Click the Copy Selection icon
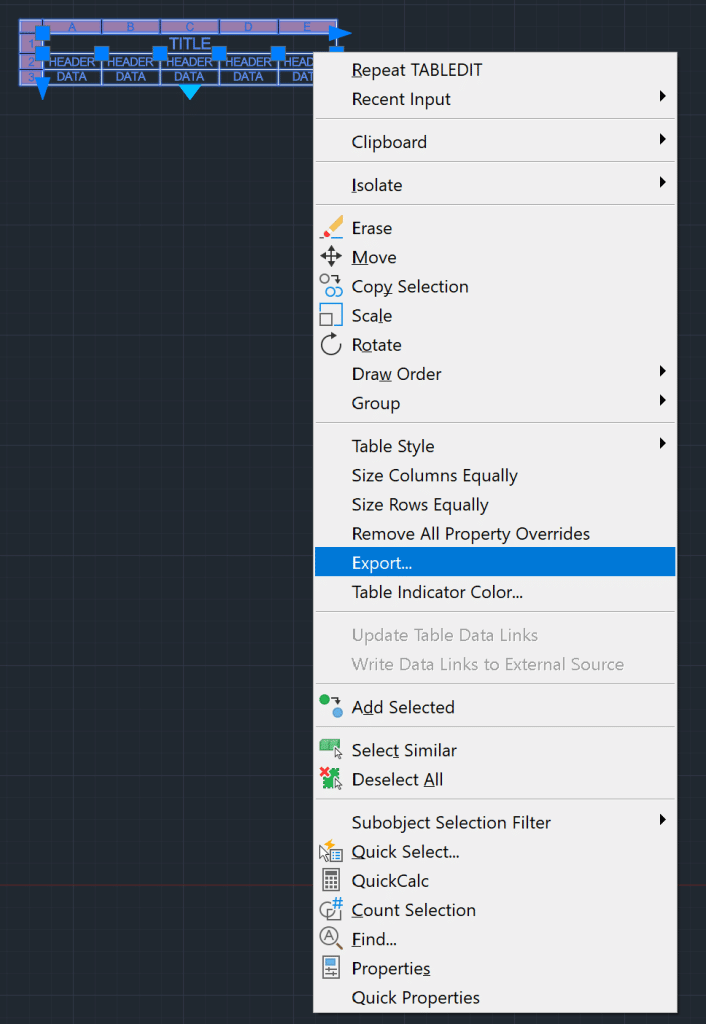 (x=331, y=286)
